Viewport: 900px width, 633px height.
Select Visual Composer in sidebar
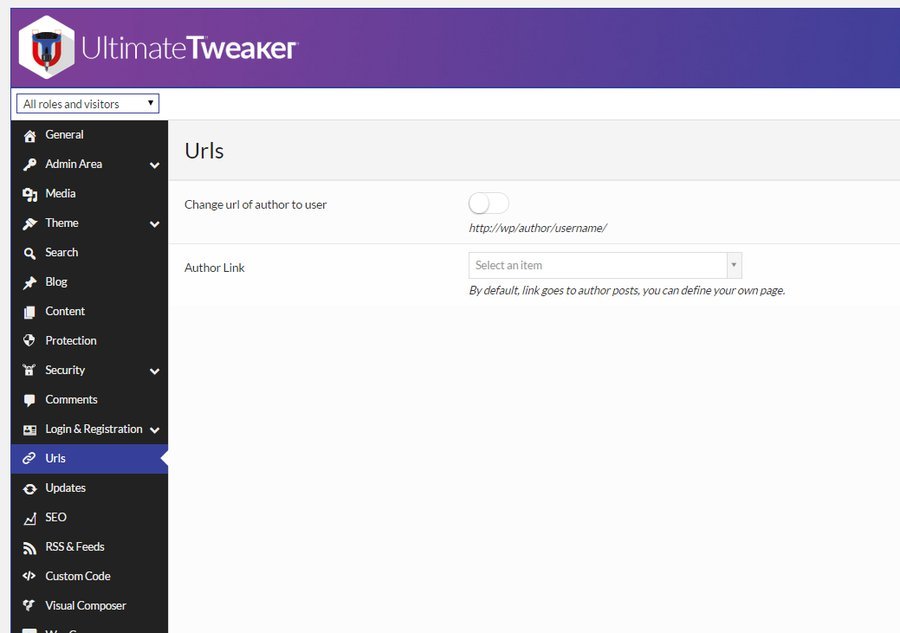pyautogui.click(x=90, y=605)
